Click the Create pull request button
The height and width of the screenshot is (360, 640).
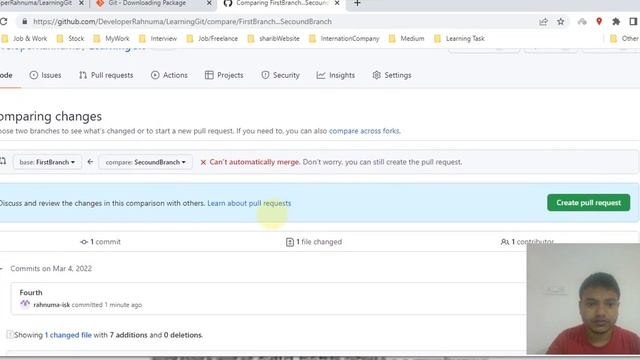click(588, 203)
